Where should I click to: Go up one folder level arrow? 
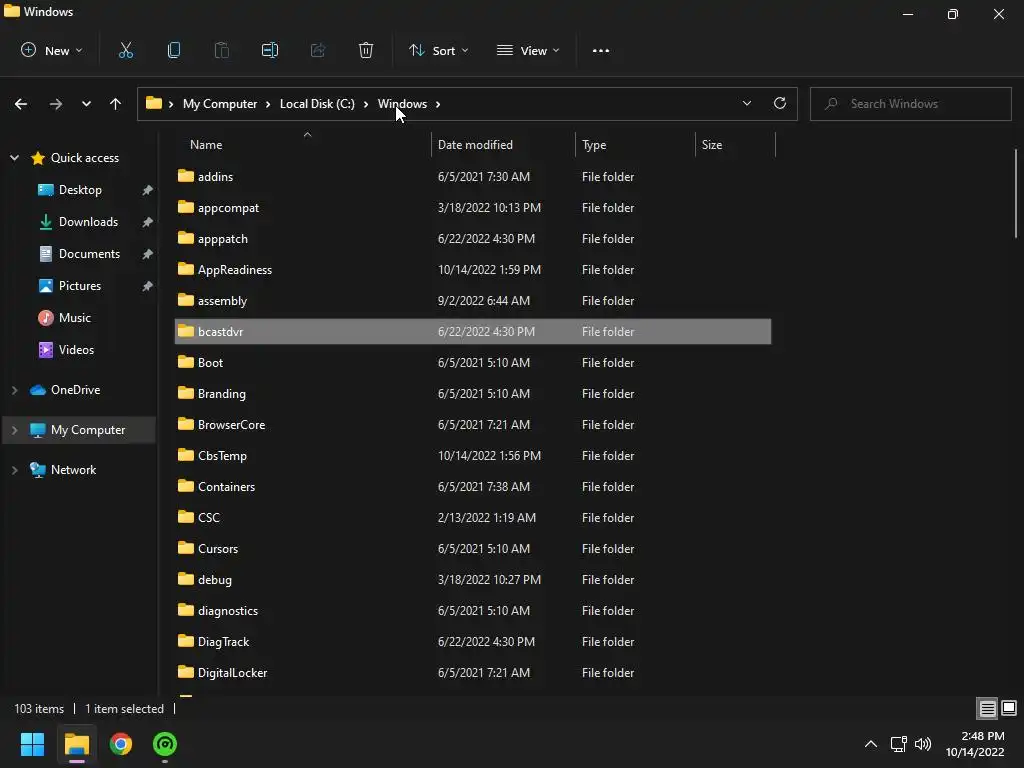[116, 104]
